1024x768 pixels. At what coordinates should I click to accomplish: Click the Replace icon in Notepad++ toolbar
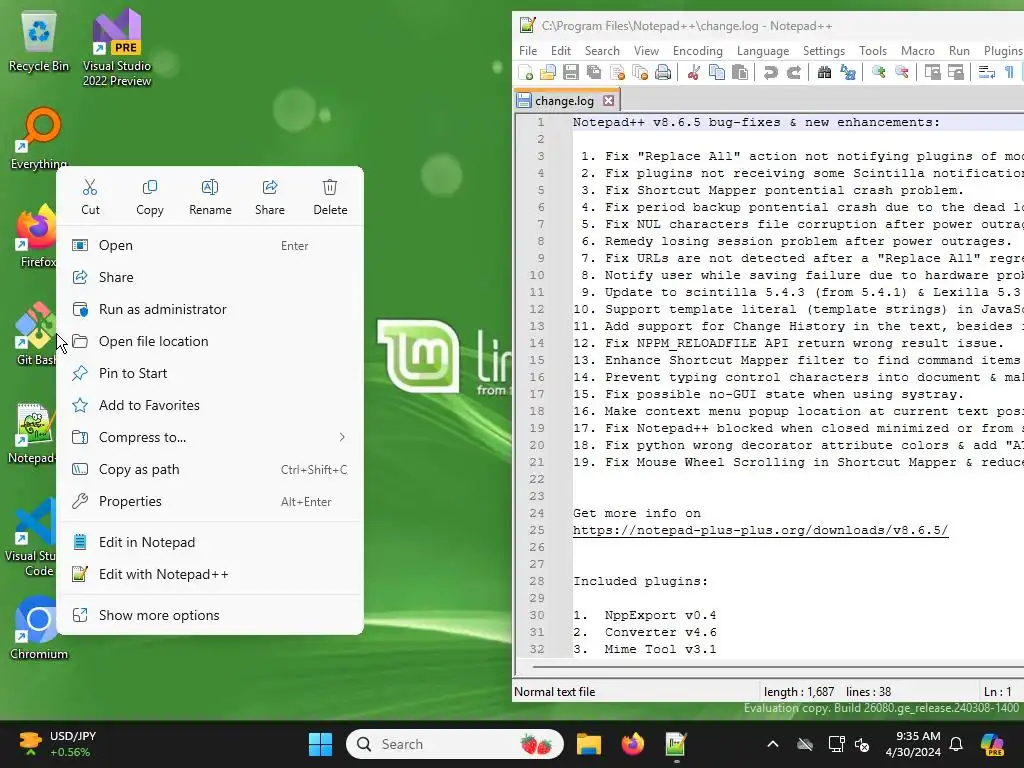(848, 72)
